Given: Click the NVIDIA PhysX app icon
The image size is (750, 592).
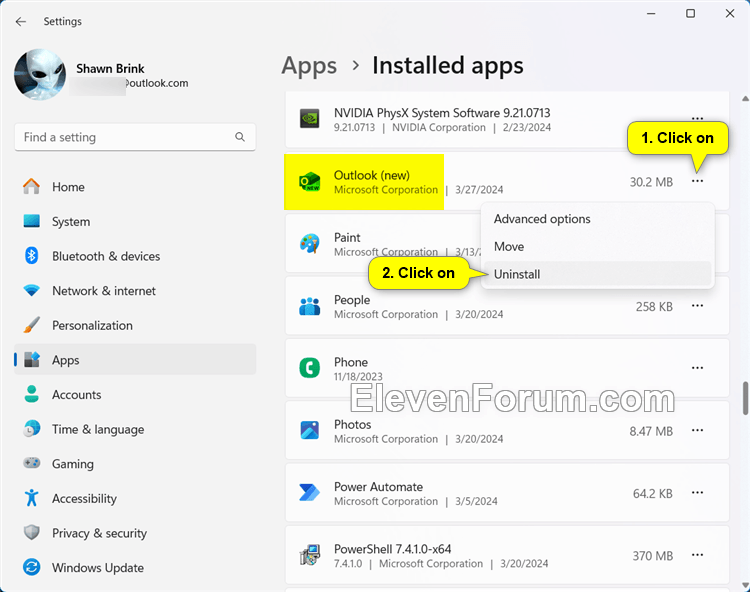Looking at the screenshot, I should pyautogui.click(x=309, y=119).
